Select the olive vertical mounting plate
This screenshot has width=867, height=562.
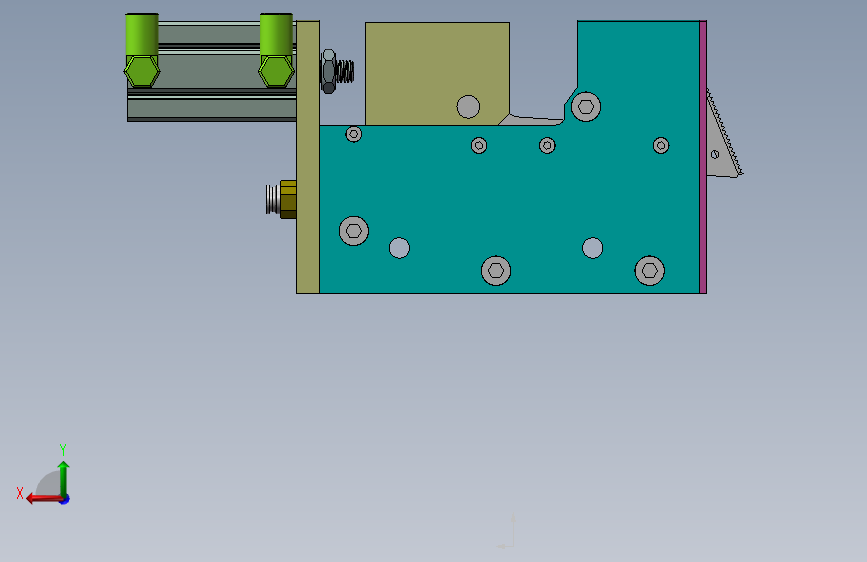coord(308,157)
